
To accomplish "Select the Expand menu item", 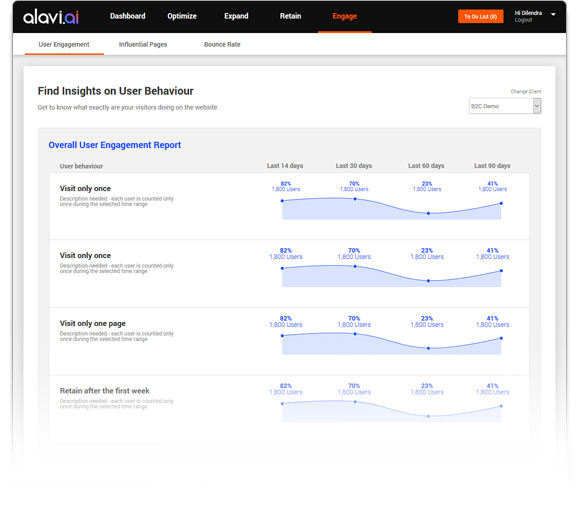I will [x=236, y=16].
